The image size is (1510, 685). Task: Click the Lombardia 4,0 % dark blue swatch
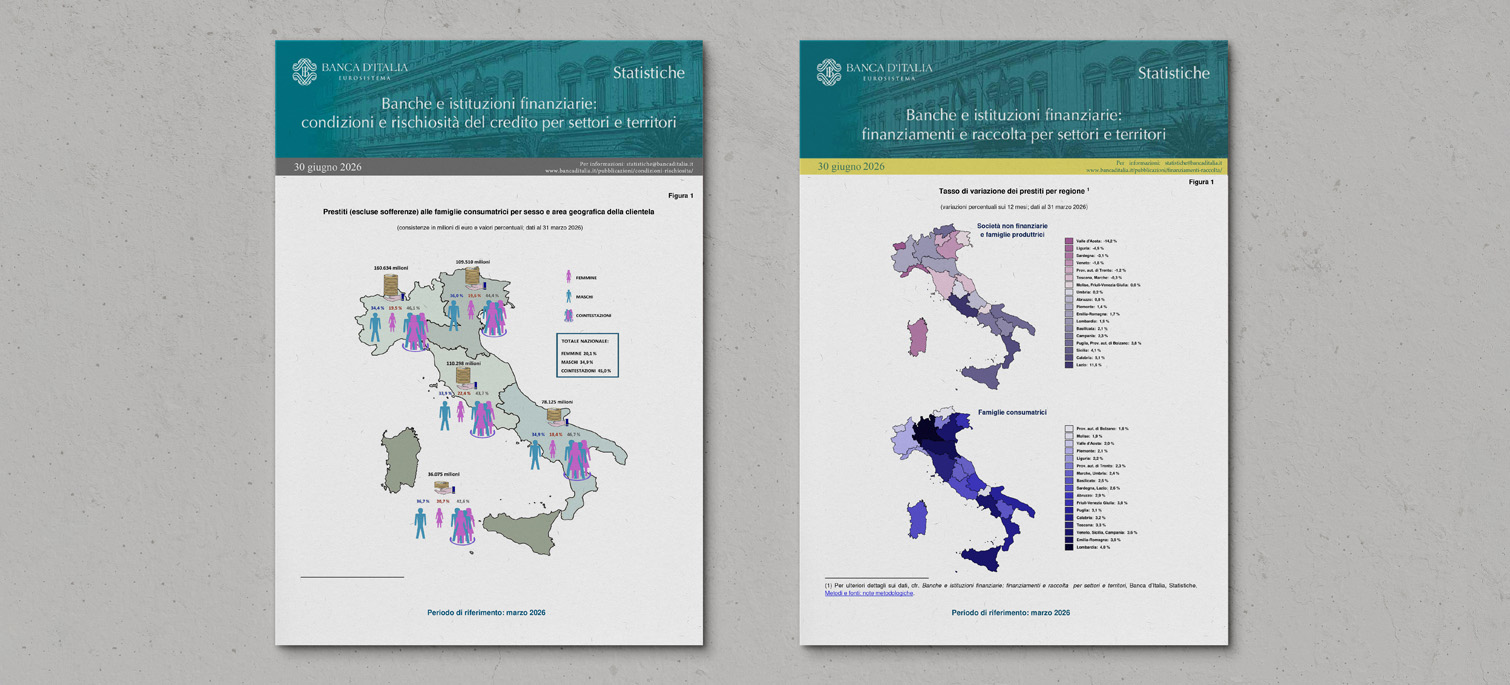click(x=1069, y=547)
